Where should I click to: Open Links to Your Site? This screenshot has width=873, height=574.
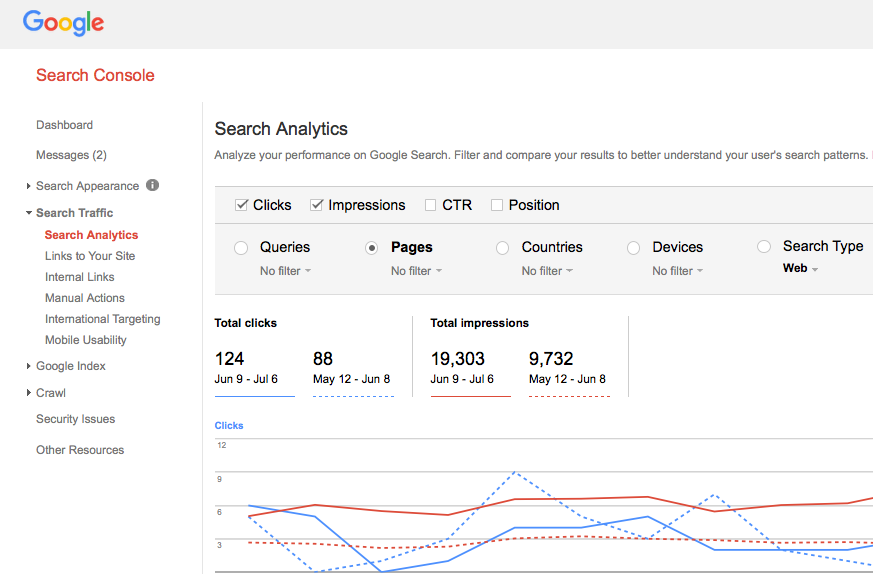[90, 256]
